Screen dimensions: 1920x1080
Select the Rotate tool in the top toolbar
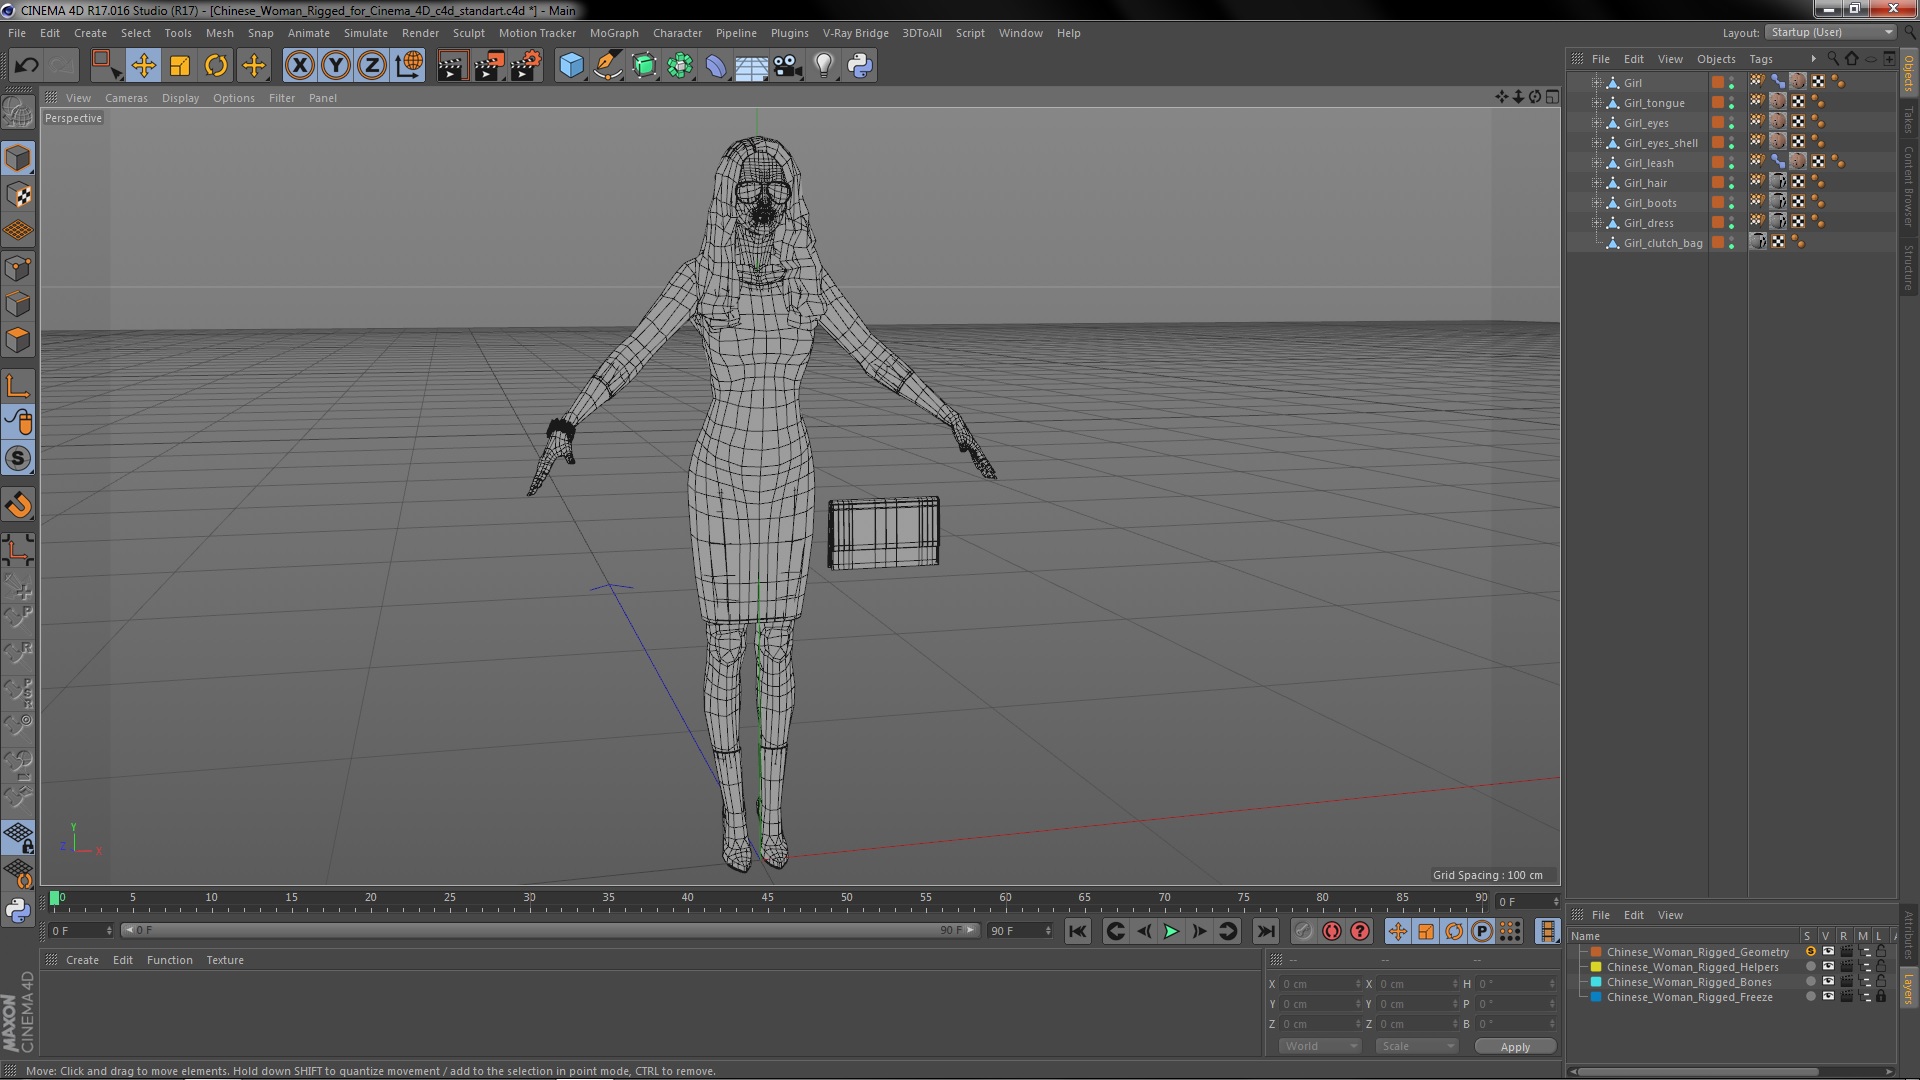click(x=216, y=66)
